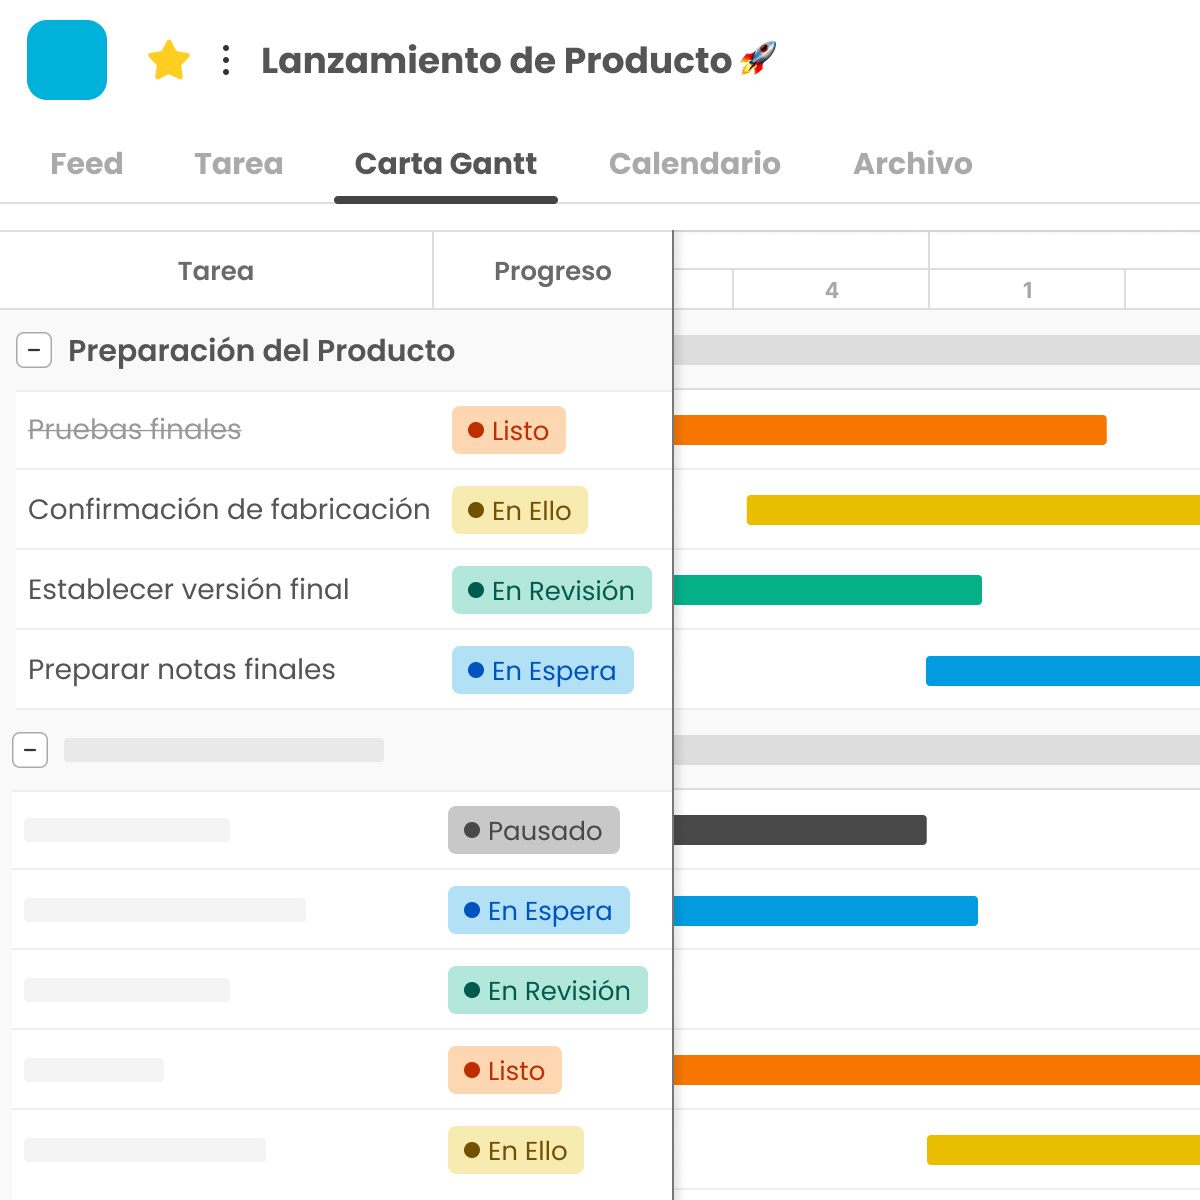Click En Espera status for Preparar notas finales
The width and height of the screenshot is (1200, 1200).
coord(543,670)
